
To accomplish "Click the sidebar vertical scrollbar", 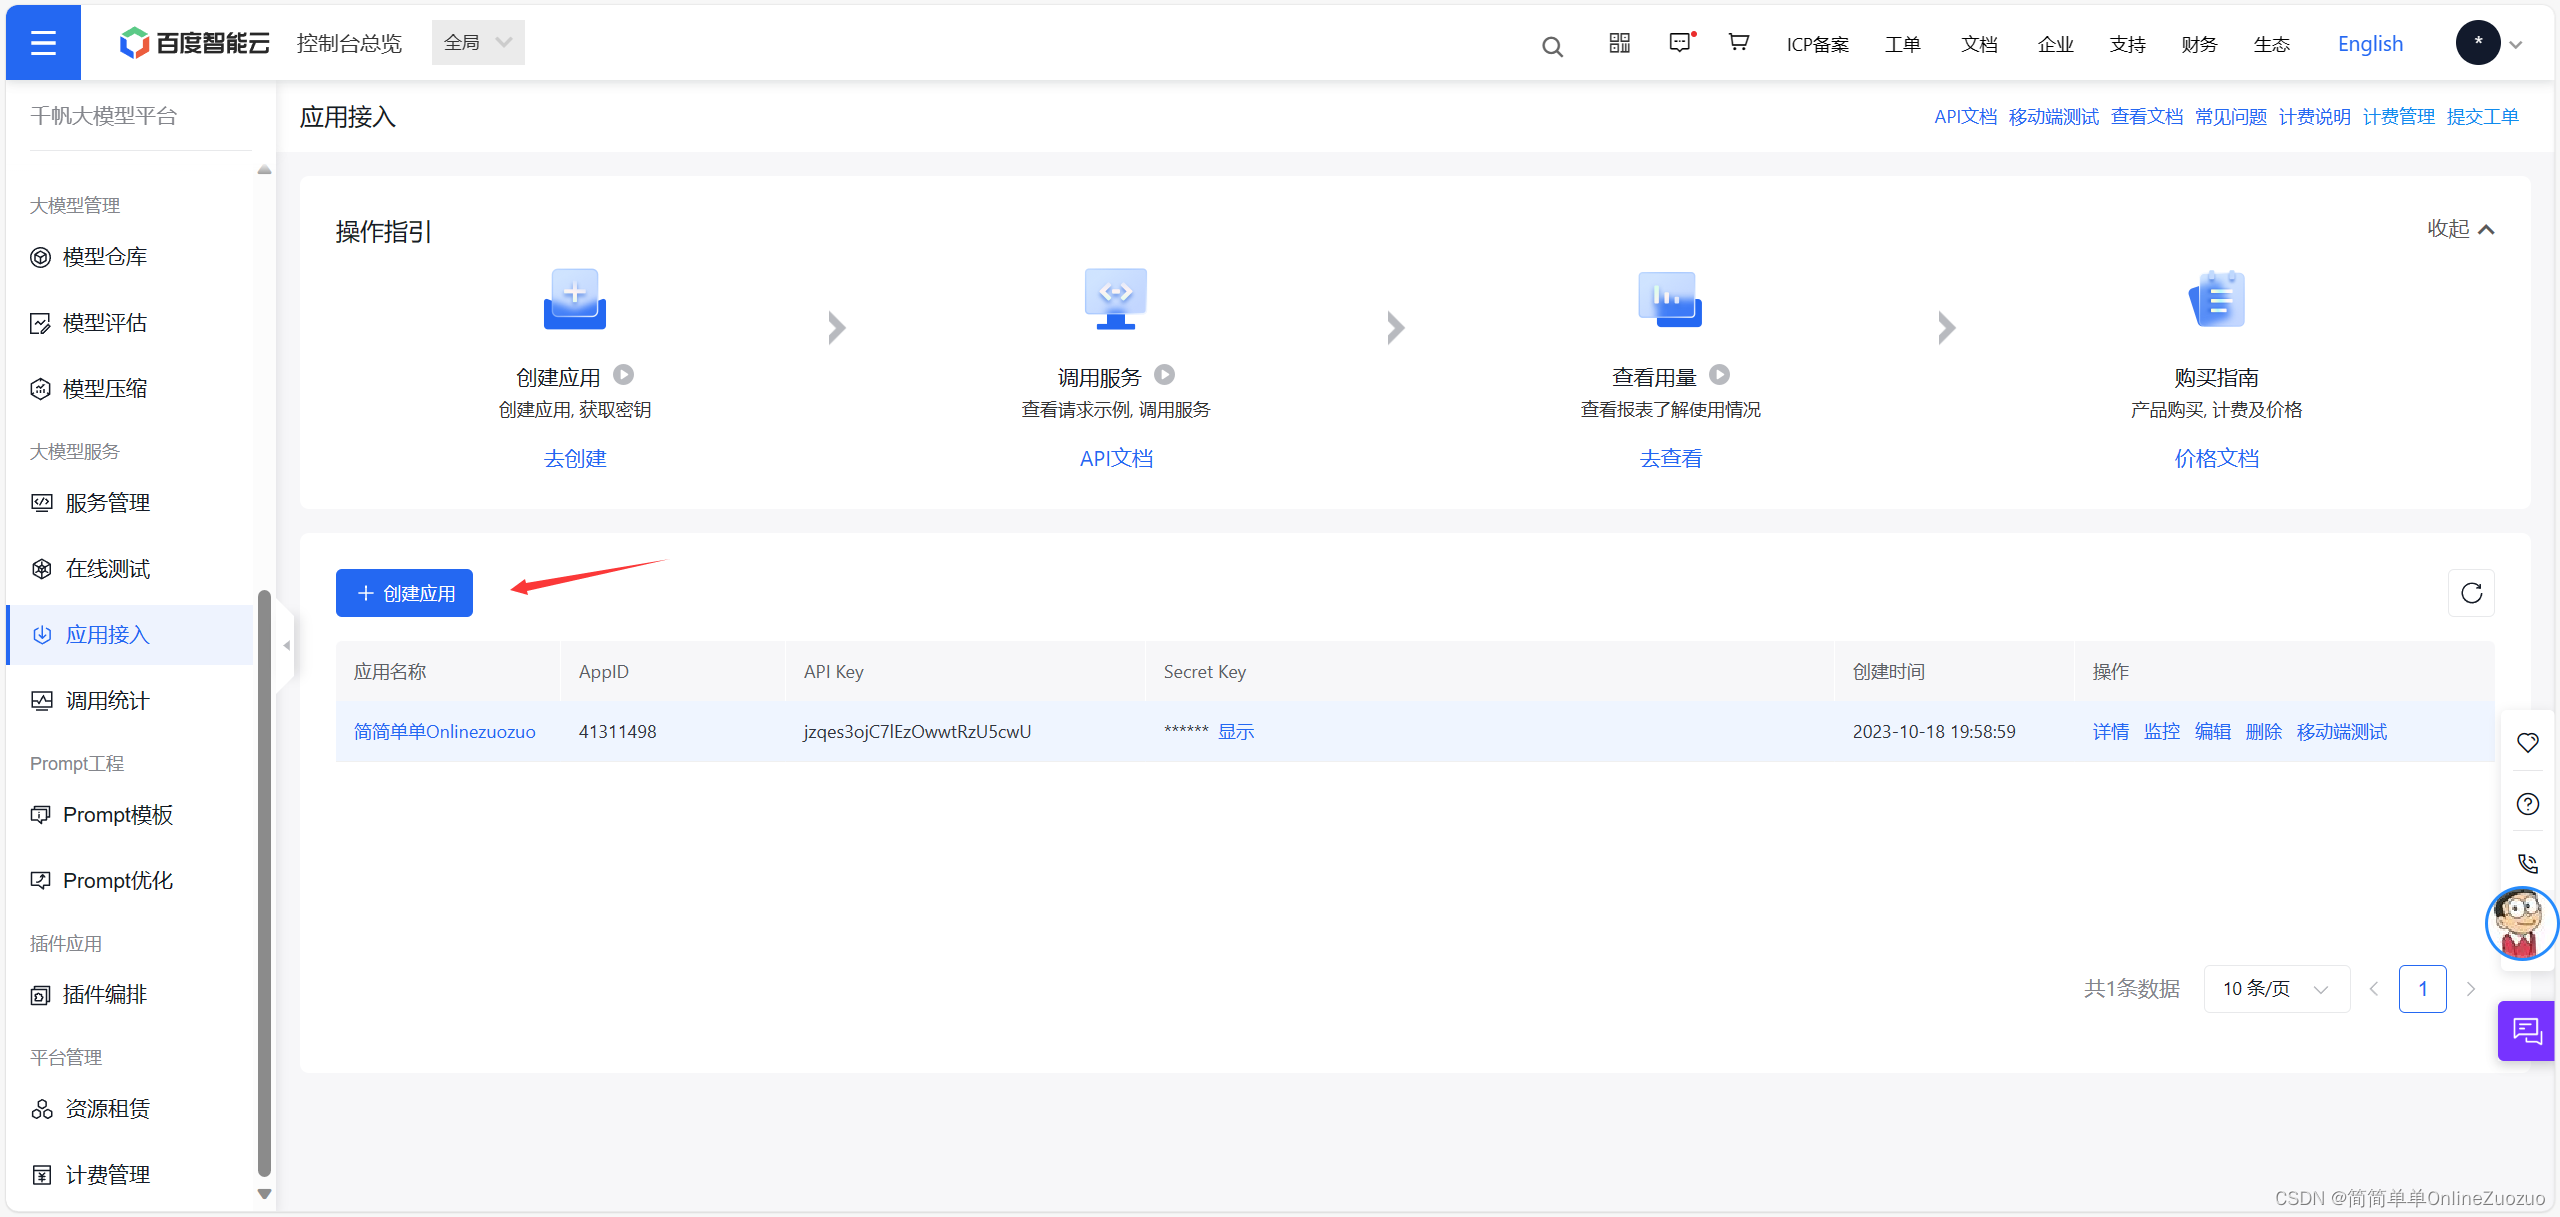I will 264,882.
